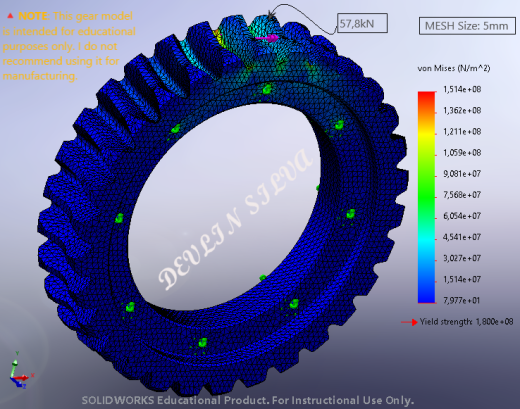
Task: Click the legend value 7,568e+07
Action: [462, 195]
